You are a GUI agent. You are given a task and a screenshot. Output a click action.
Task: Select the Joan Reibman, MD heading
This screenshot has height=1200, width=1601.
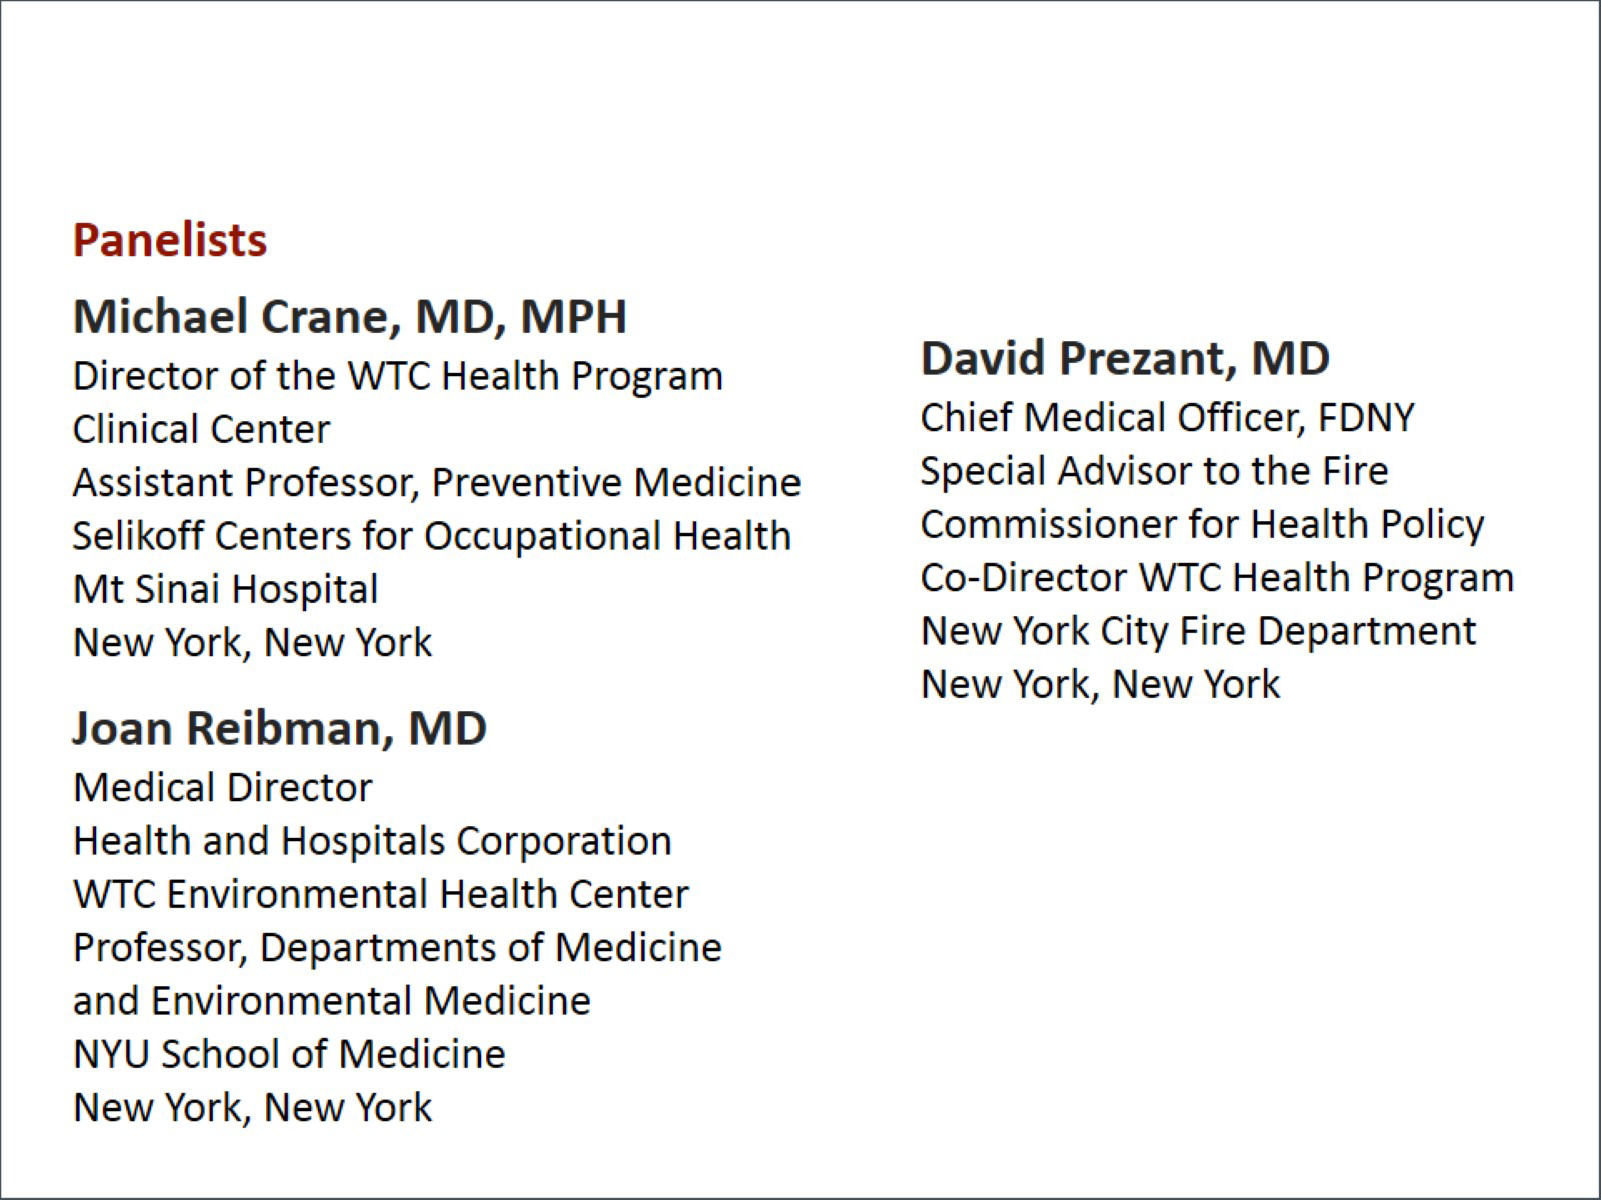[279, 728]
